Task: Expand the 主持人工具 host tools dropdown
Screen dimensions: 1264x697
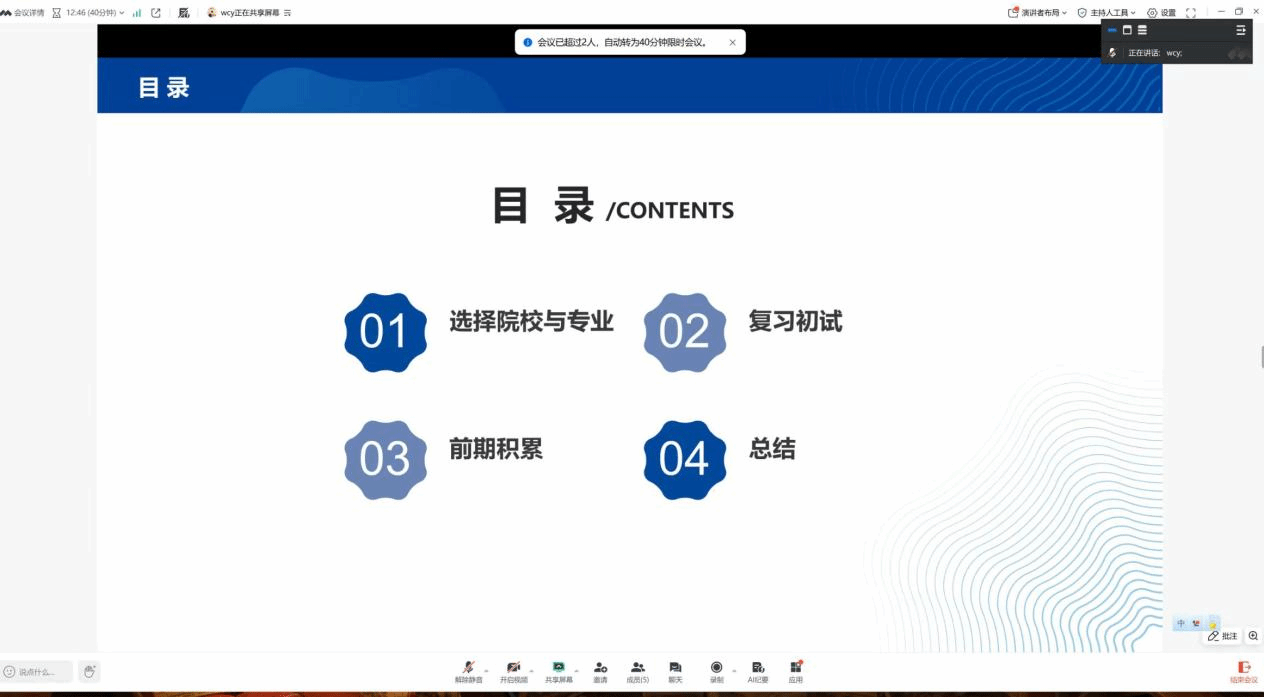Action: [1106, 13]
